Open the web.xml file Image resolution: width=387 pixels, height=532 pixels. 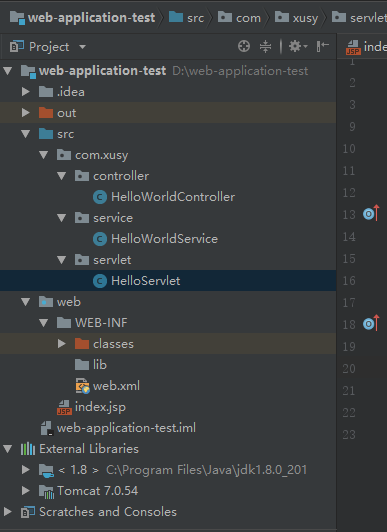point(107,386)
